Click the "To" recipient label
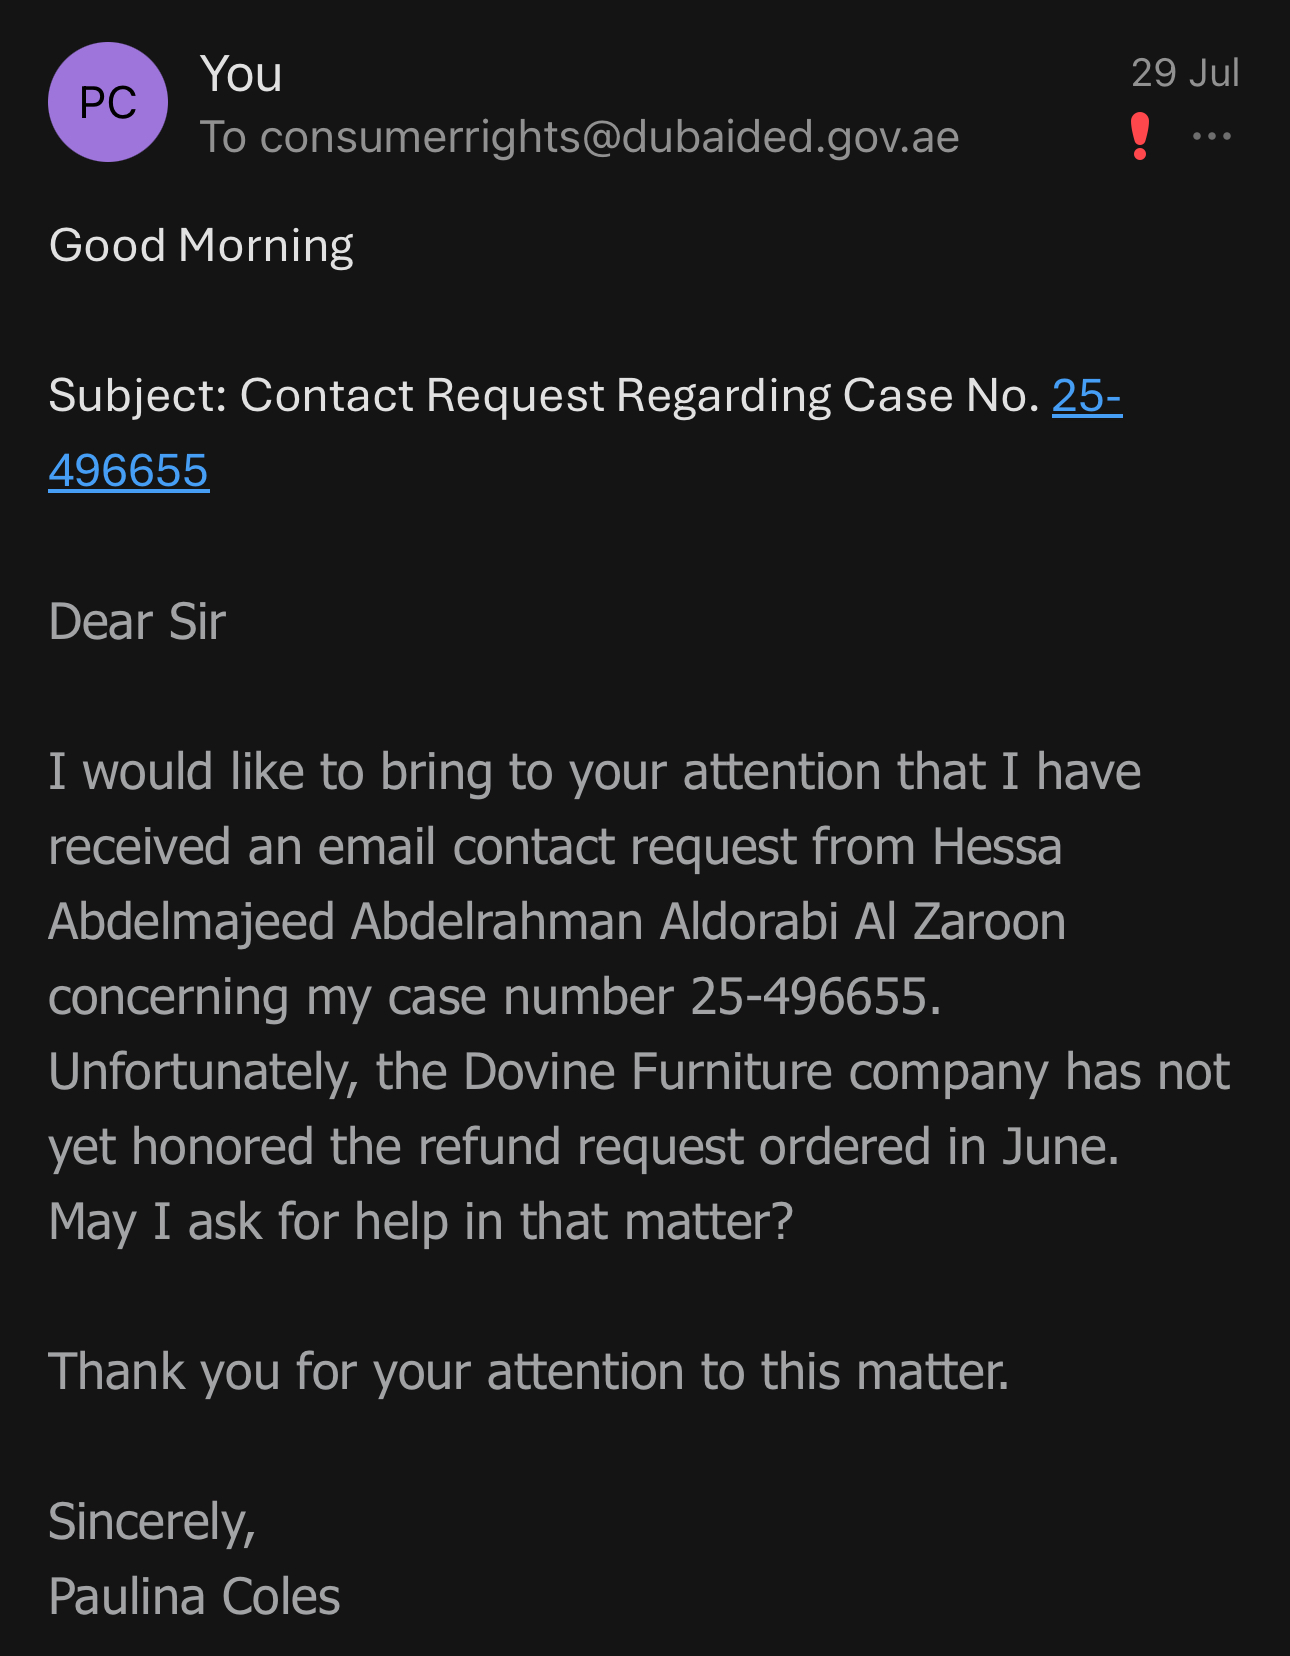 click(223, 137)
